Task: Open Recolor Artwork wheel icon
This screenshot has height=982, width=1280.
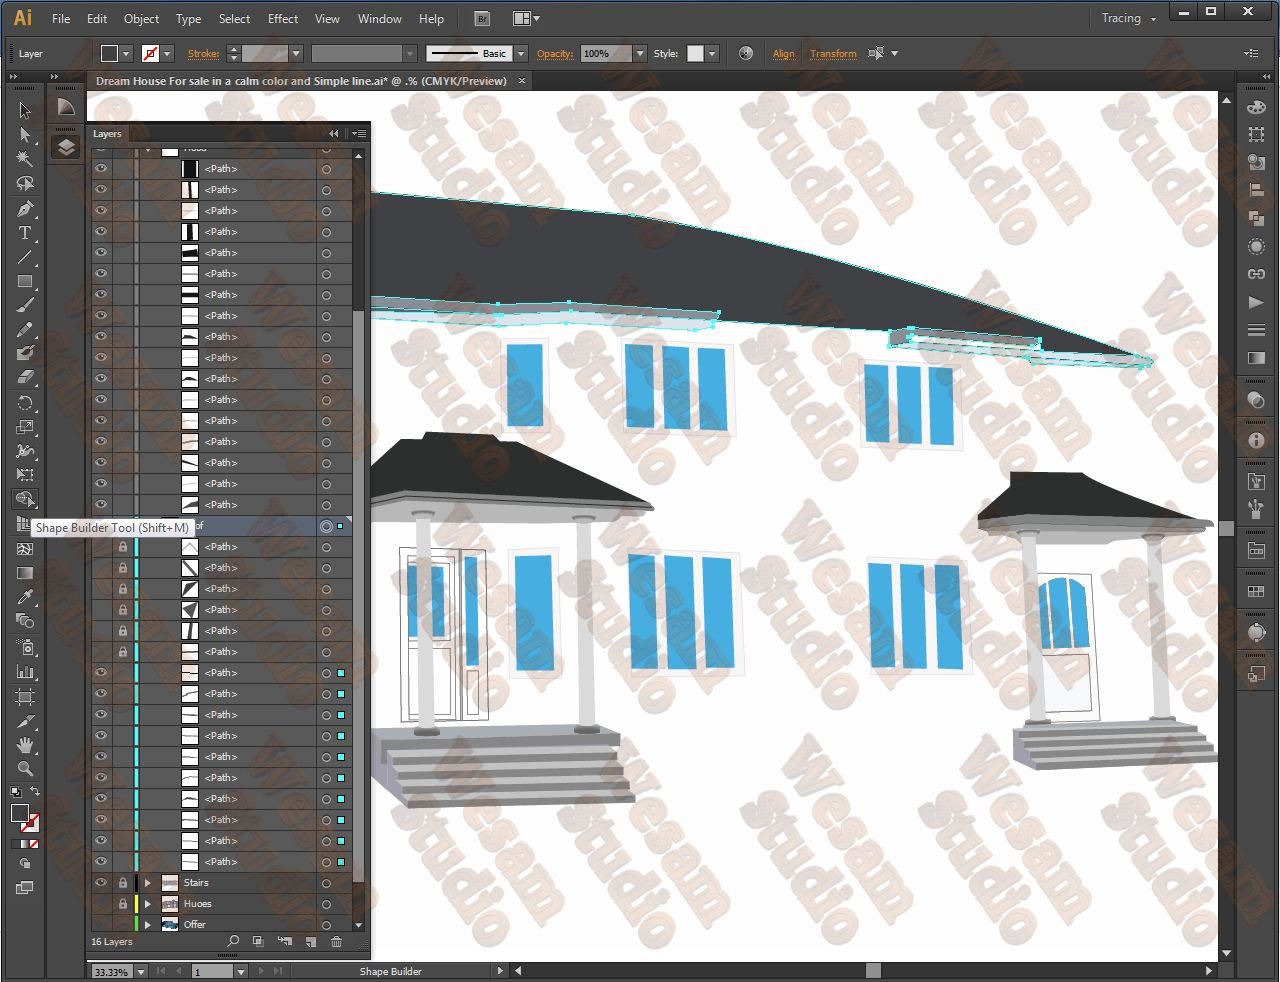Action: tap(746, 54)
